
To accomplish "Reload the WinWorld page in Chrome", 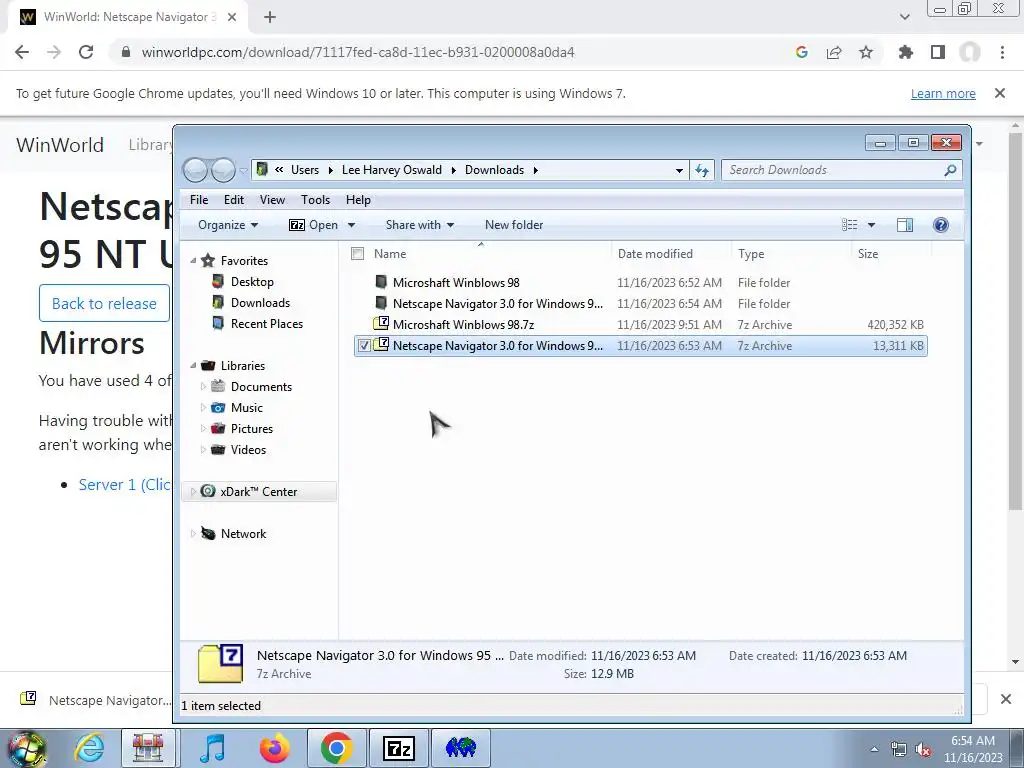I will point(86,52).
